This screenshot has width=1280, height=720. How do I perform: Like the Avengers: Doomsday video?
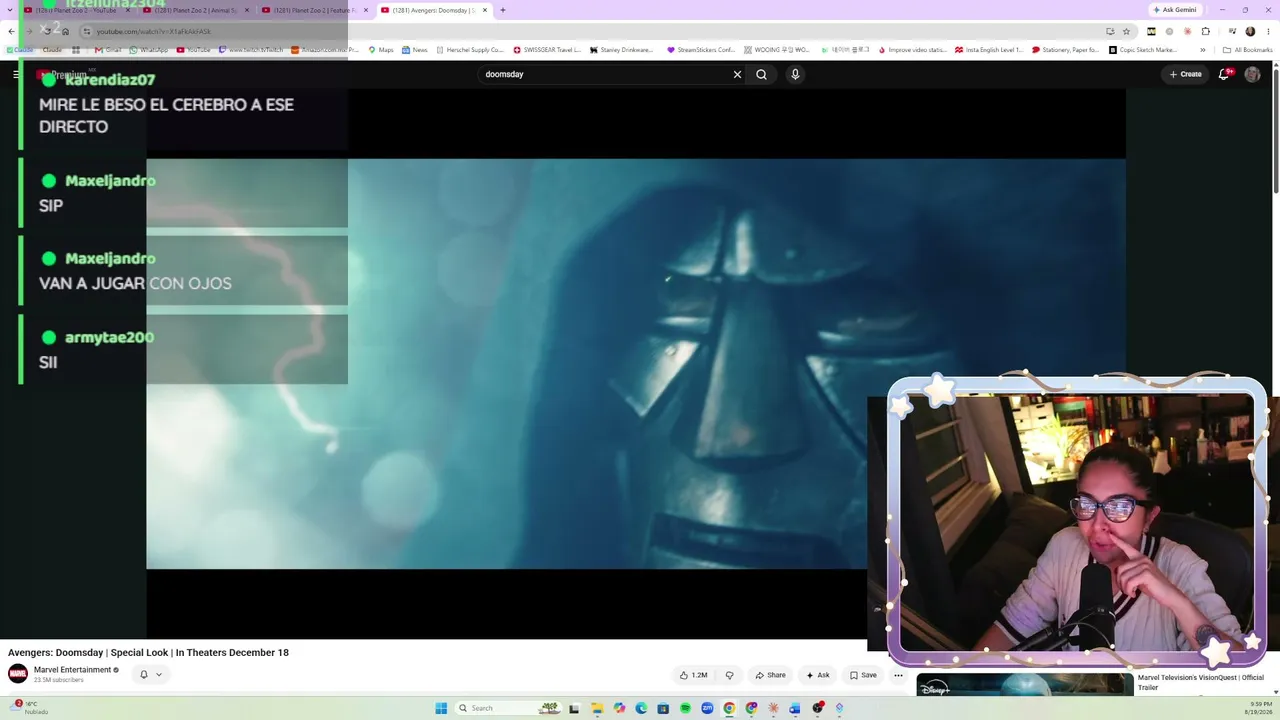coord(693,675)
